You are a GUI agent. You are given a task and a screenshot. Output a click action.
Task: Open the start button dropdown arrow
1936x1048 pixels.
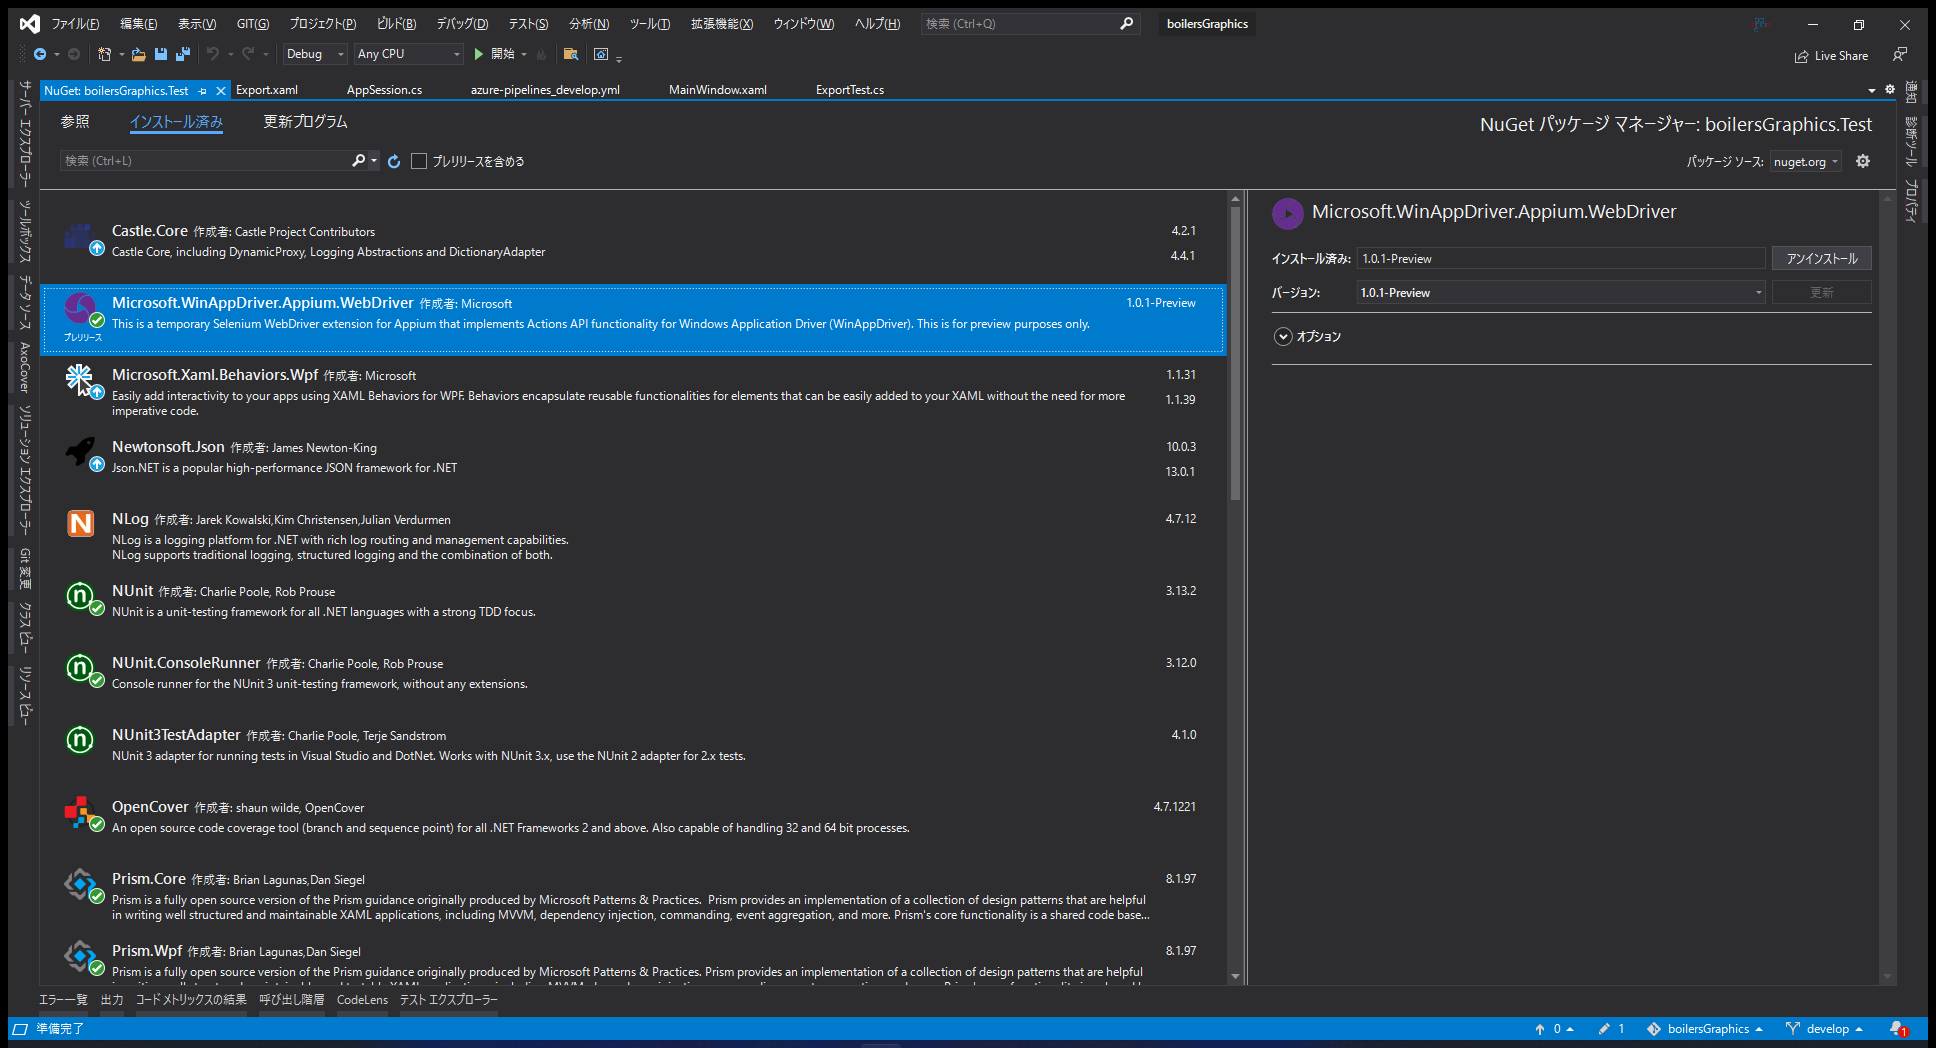[x=524, y=55]
